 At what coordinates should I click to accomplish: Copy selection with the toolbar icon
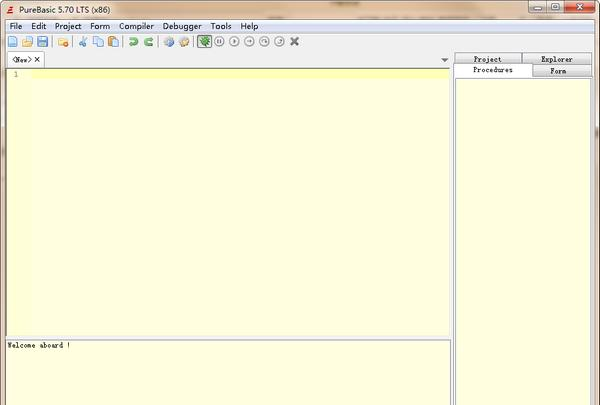click(98, 41)
